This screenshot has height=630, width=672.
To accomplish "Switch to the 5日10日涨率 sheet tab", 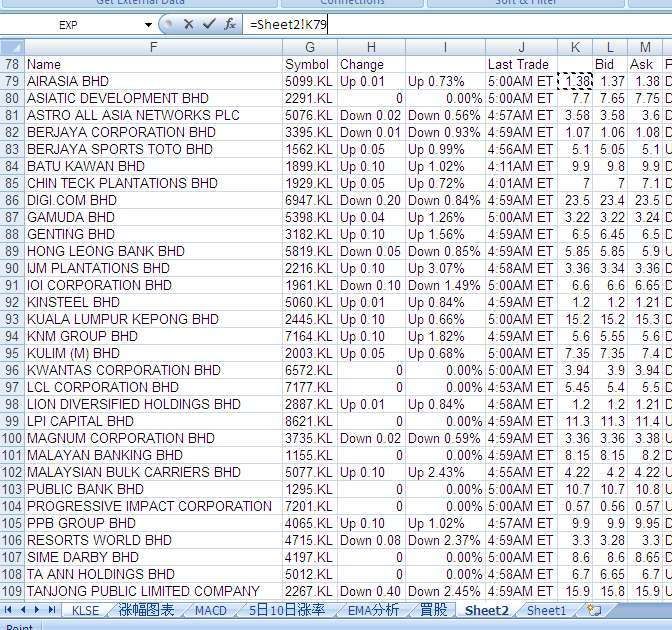I will click(287, 610).
